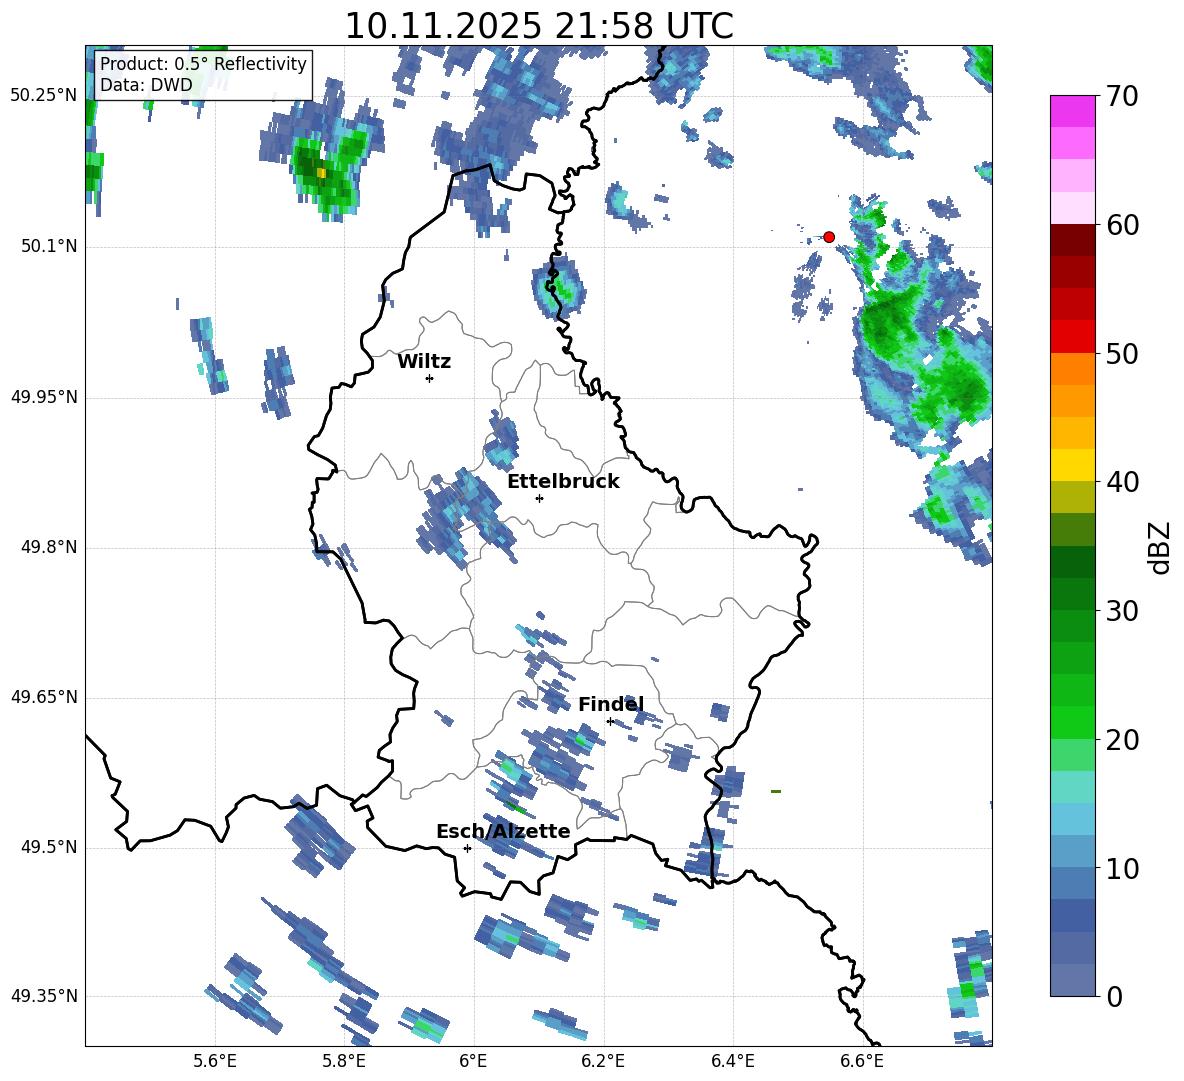
Task: Click the red station marker dot
Action: (829, 237)
